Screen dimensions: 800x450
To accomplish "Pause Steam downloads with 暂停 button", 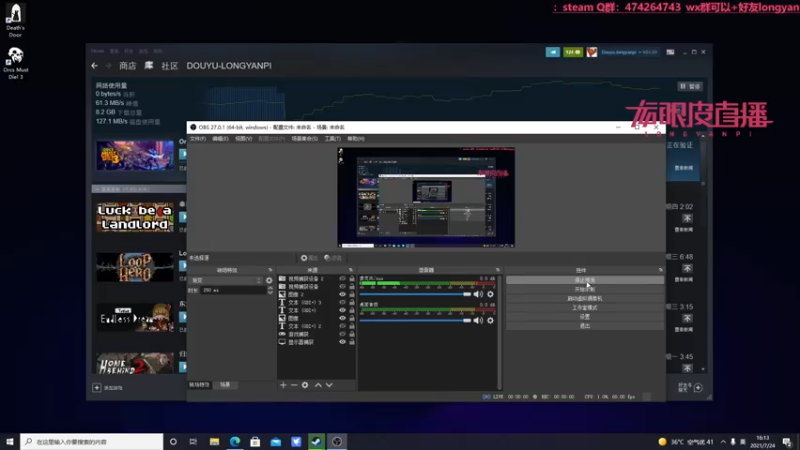I will pyautogui.click(x=690, y=86).
